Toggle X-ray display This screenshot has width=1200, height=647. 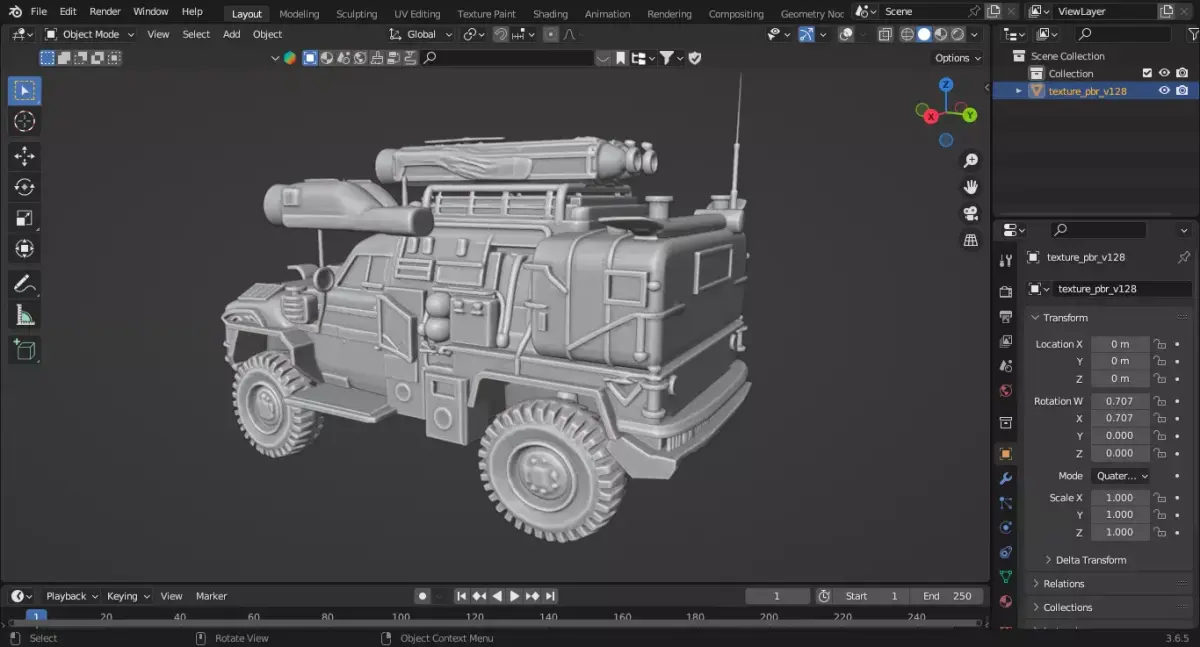[885, 34]
